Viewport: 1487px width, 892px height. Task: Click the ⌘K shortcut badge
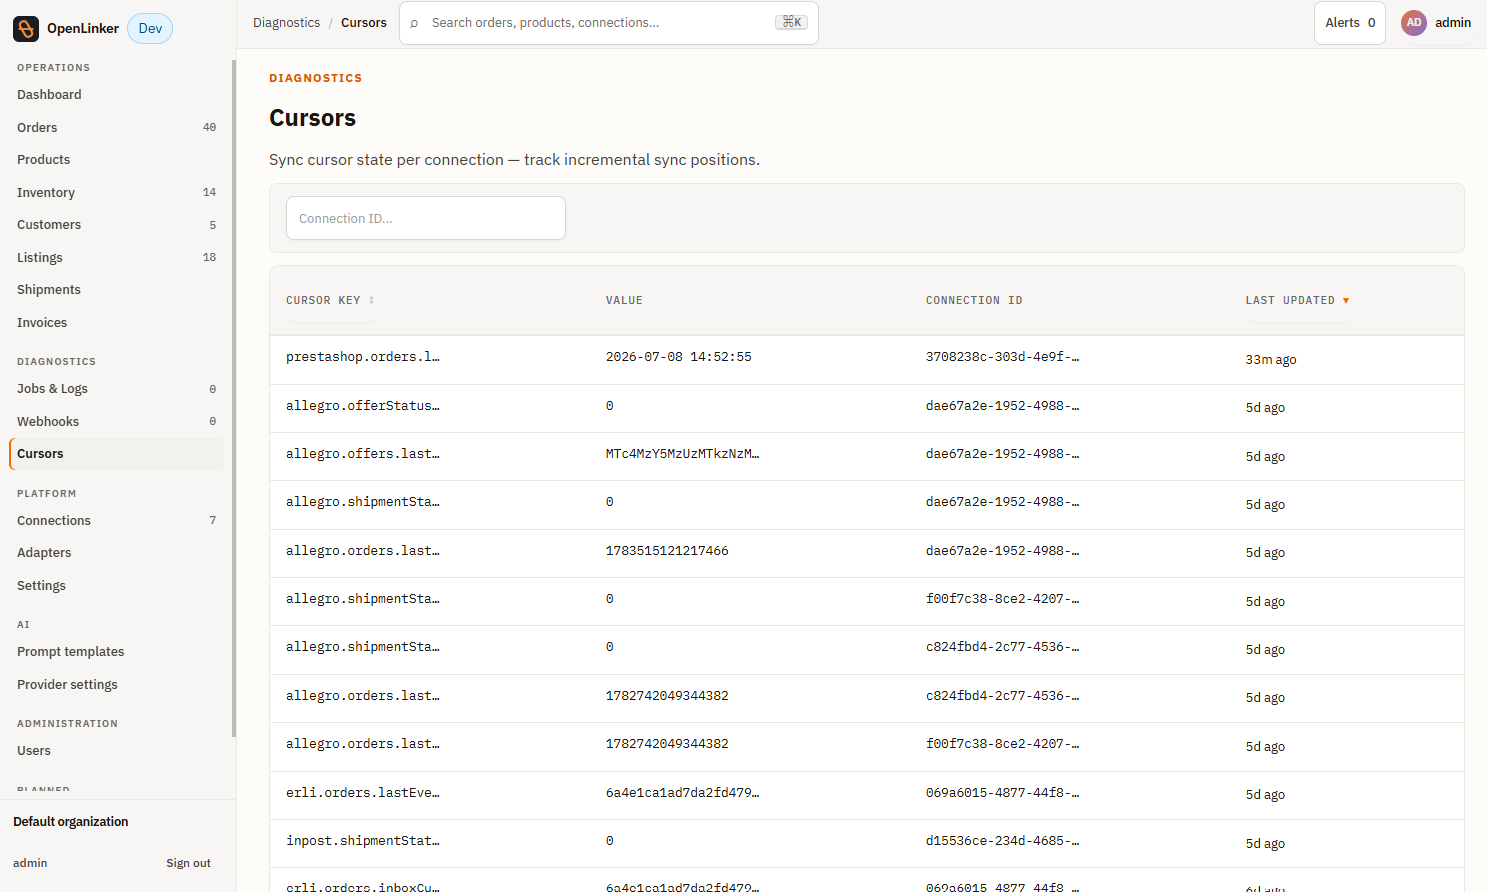(791, 22)
